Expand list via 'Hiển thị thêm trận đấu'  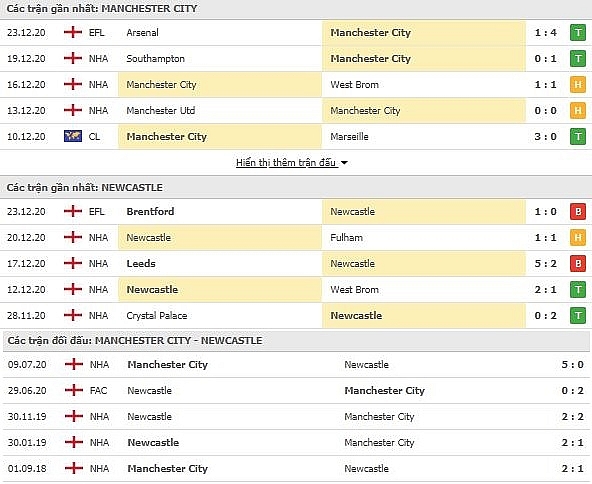(x=286, y=163)
